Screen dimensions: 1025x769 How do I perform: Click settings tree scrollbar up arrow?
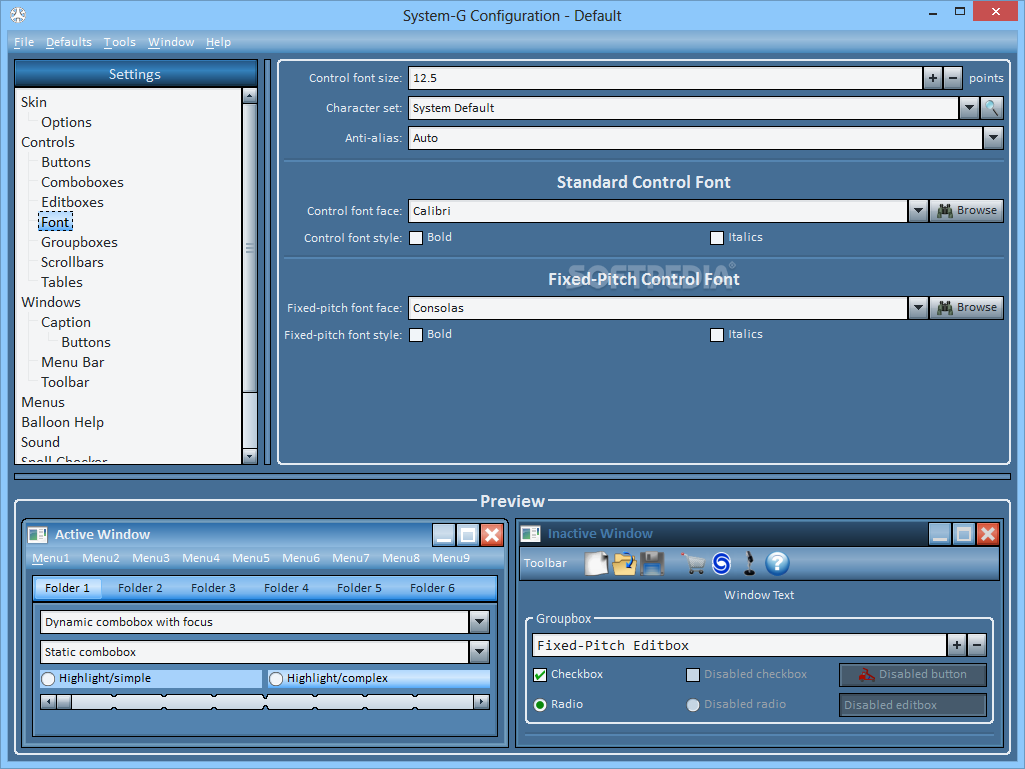tap(250, 95)
